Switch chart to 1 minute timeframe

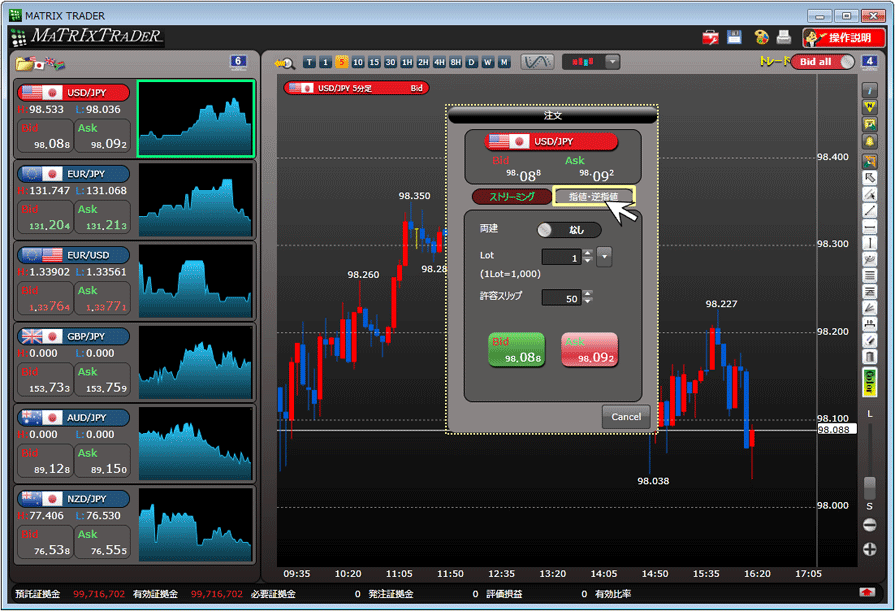tap(325, 62)
